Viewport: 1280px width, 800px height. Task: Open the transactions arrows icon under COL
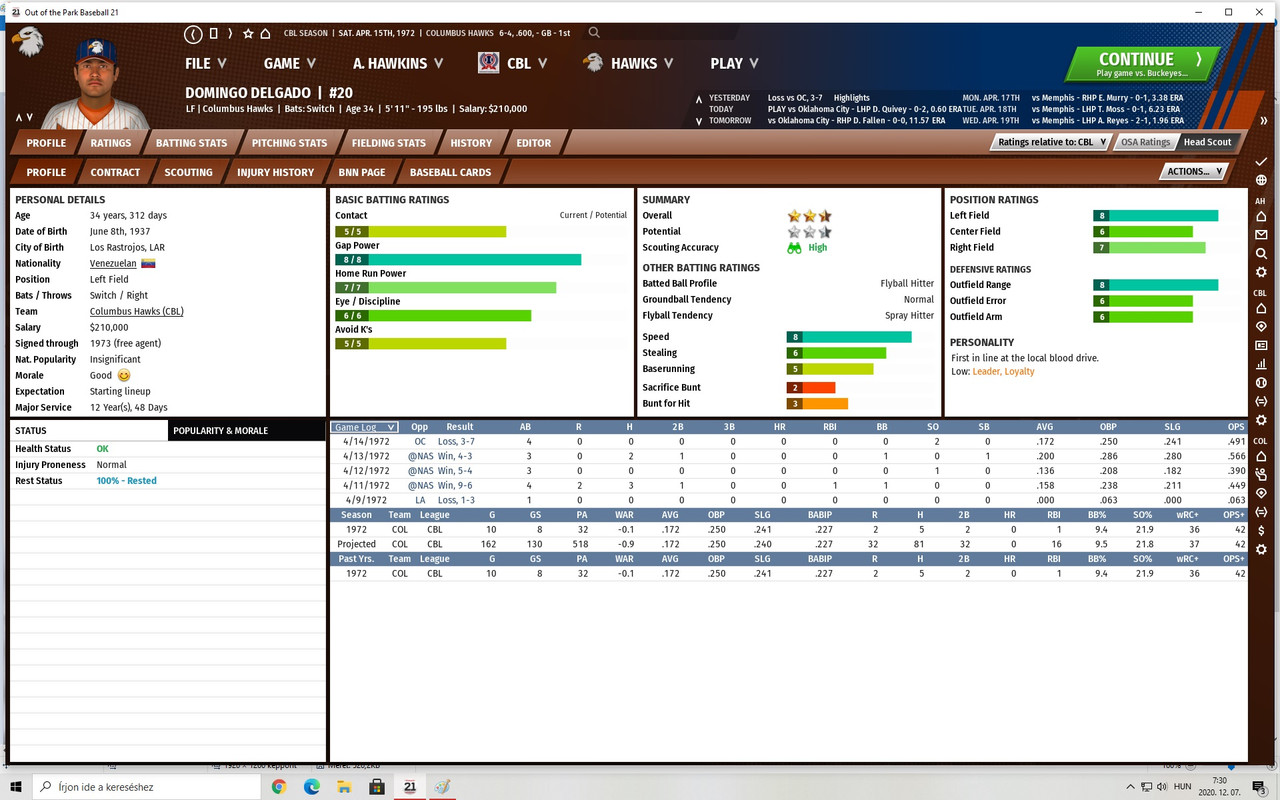[1261, 512]
